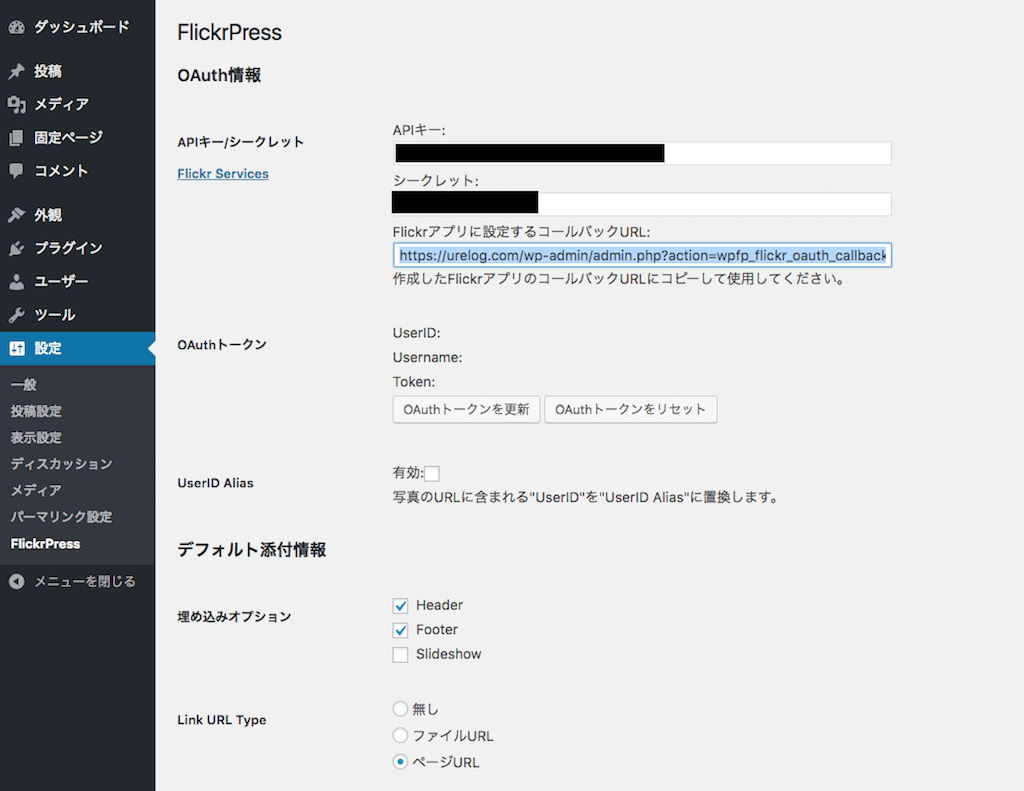Screen dimensions: 1024x791
Task: Click the APIキー input field
Action: [x=642, y=153]
